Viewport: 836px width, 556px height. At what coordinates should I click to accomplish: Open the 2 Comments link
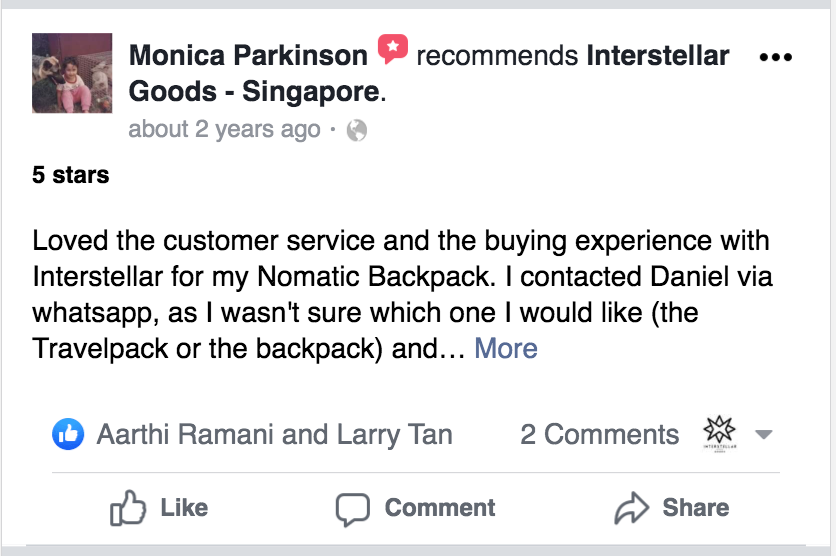pos(599,435)
